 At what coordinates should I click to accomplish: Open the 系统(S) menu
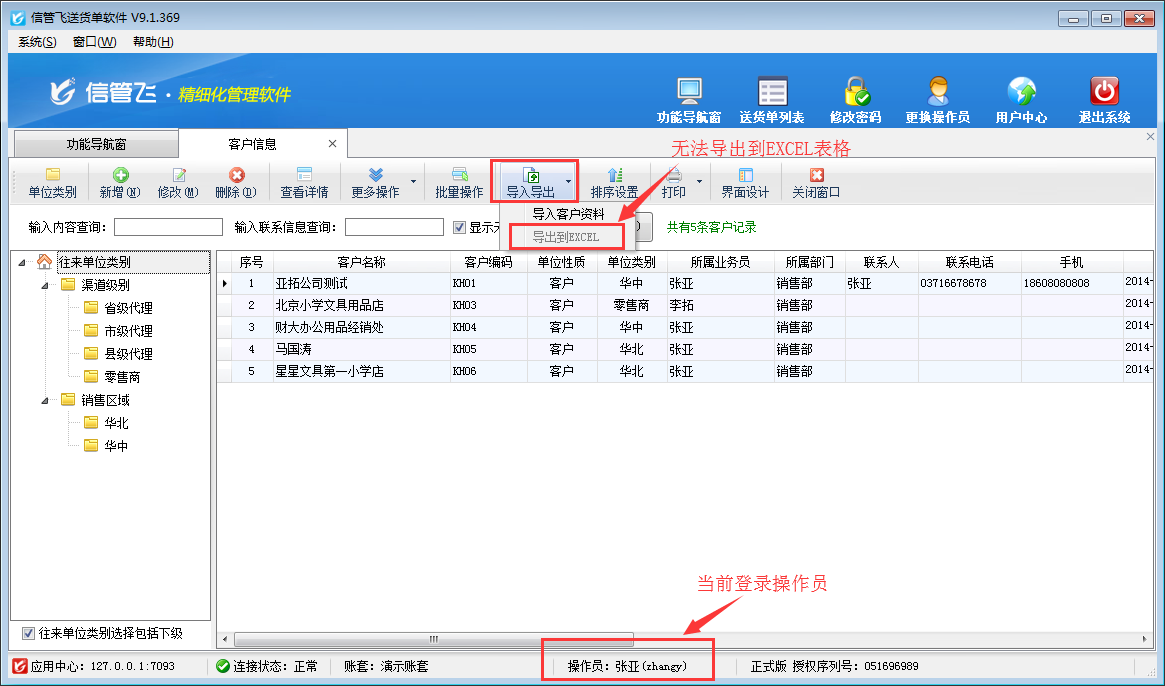pyautogui.click(x=37, y=42)
